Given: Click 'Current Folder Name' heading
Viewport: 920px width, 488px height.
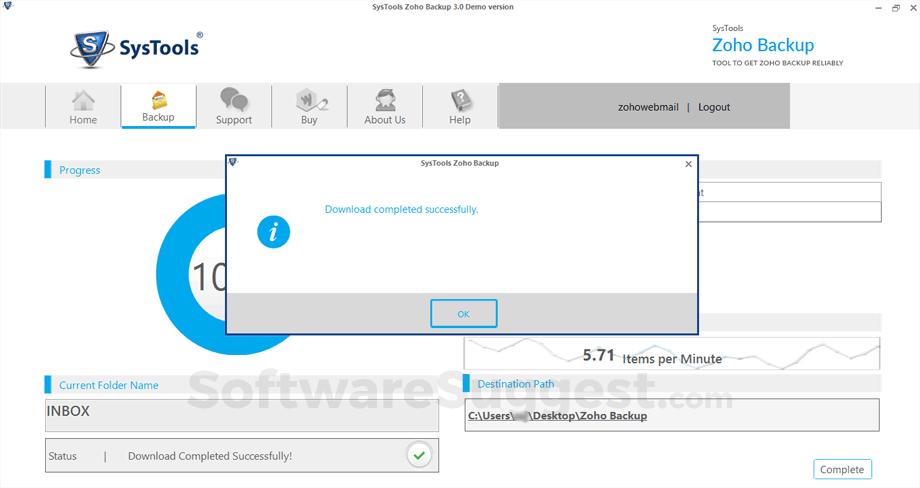Looking at the screenshot, I should 109,385.
